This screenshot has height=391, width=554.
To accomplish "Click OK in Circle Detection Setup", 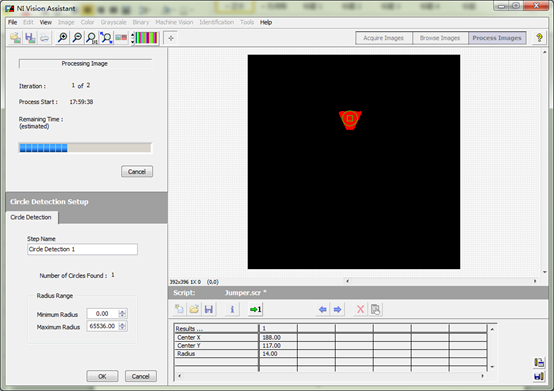I will click(x=102, y=376).
